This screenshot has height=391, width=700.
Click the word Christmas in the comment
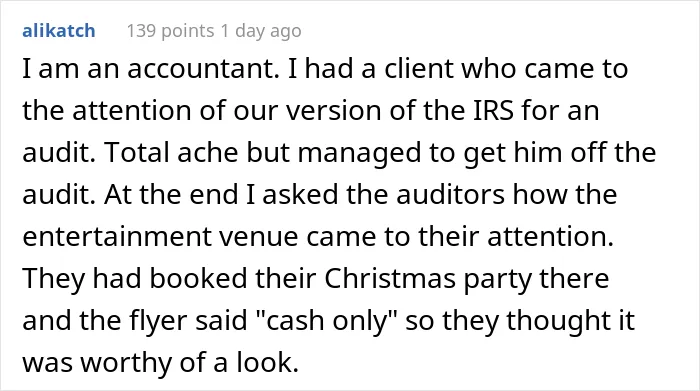click(x=390, y=278)
